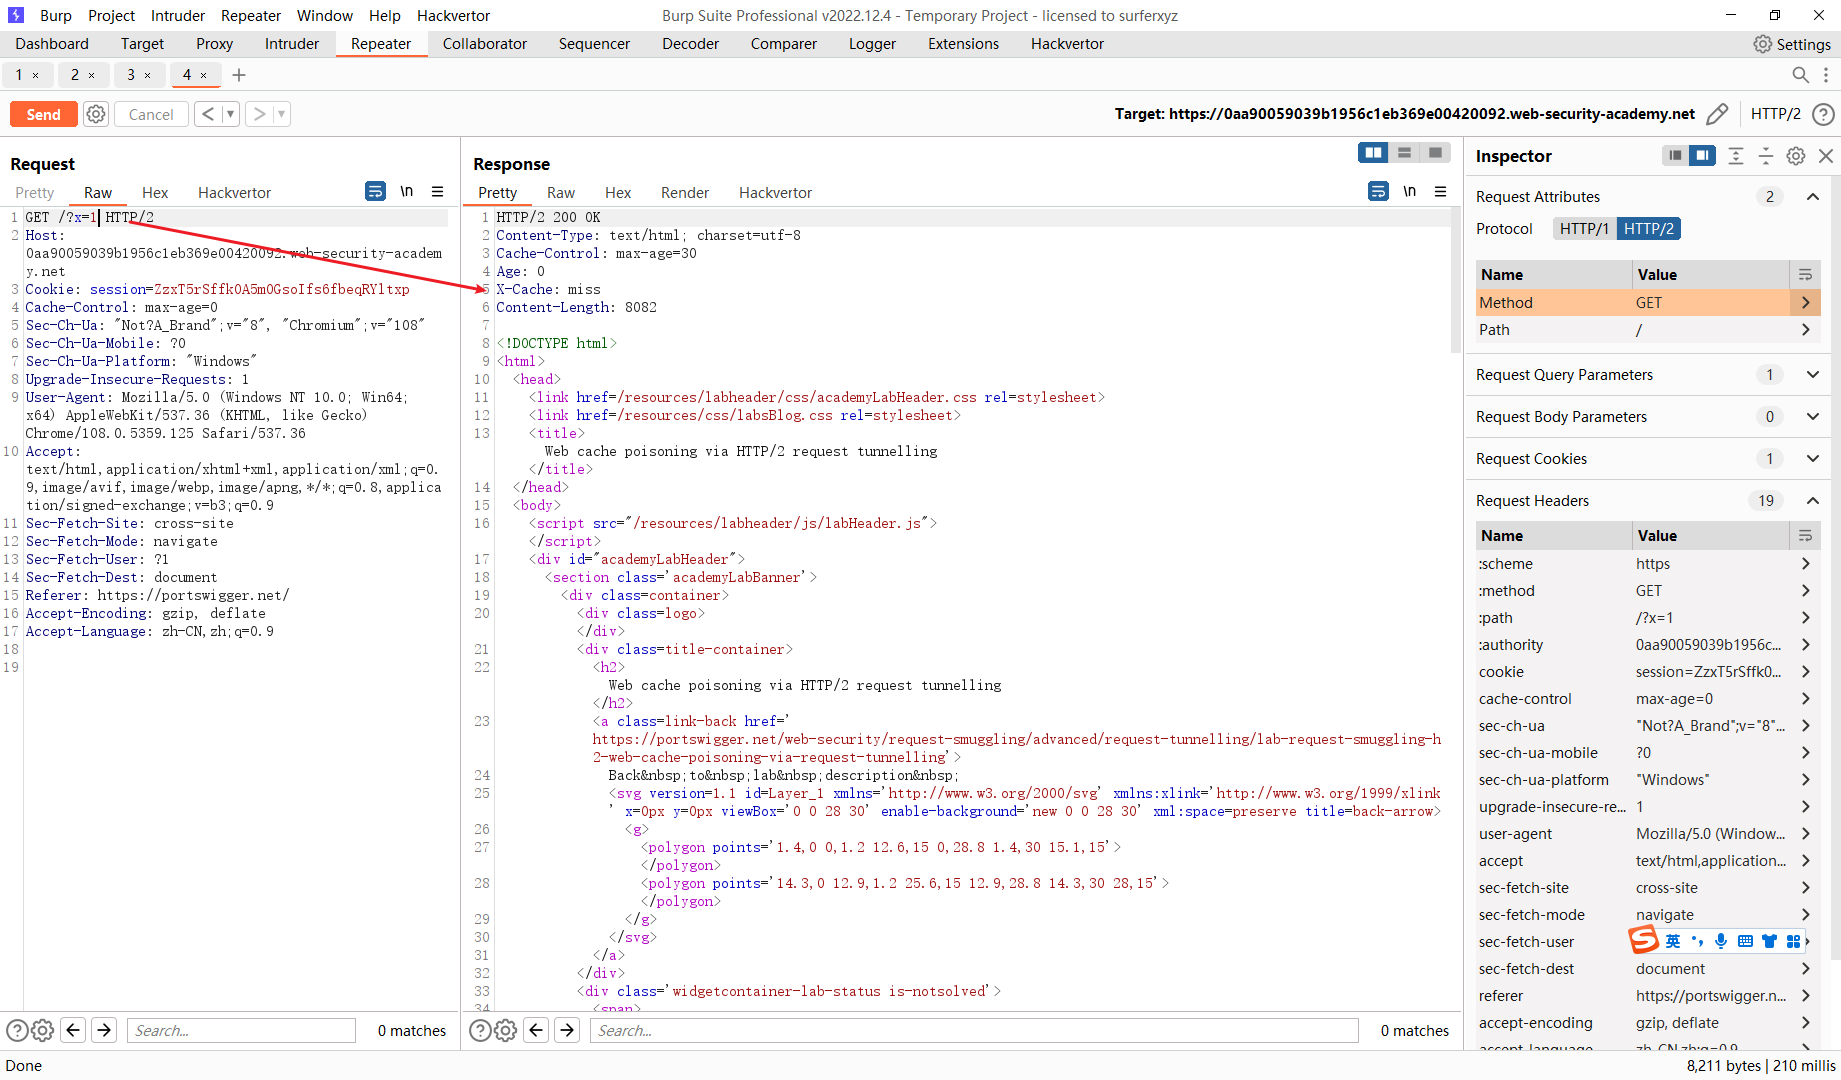This screenshot has height=1080, width=1841.
Task: Click the orange Send button
Action: coord(44,114)
